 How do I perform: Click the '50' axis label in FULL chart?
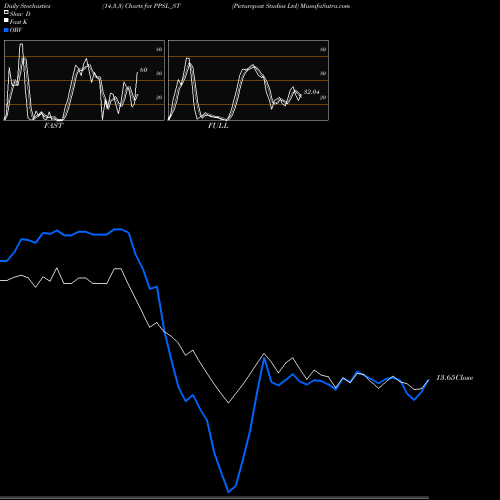click(323, 73)
